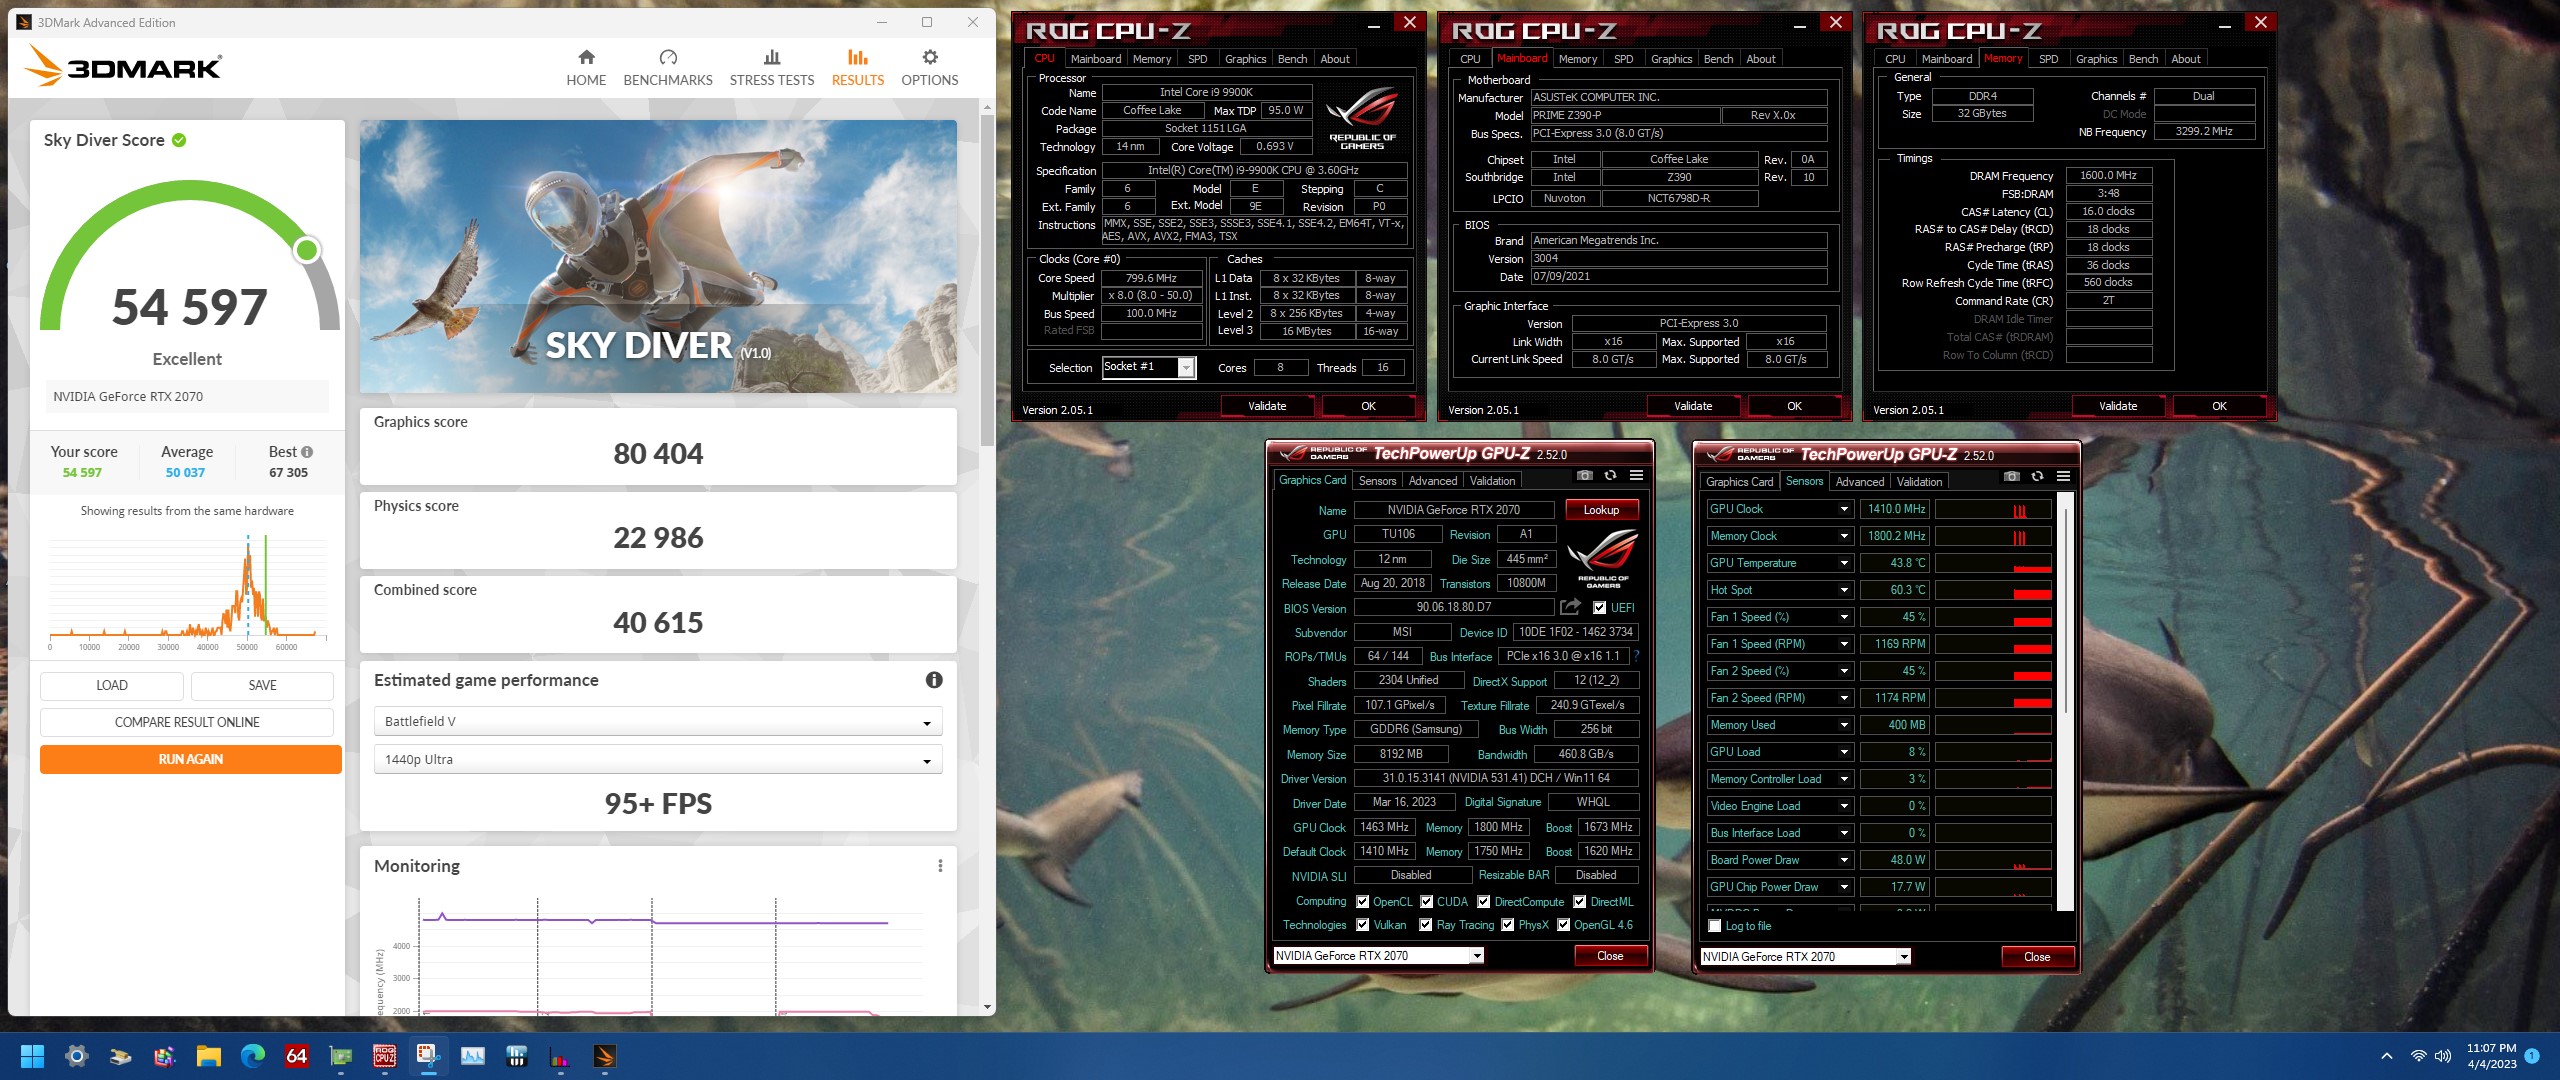This screenshot has height=1080, width=2560.
Task: Expand the GPU Temperature sensor dropdown
Action: coord(1844,563)
